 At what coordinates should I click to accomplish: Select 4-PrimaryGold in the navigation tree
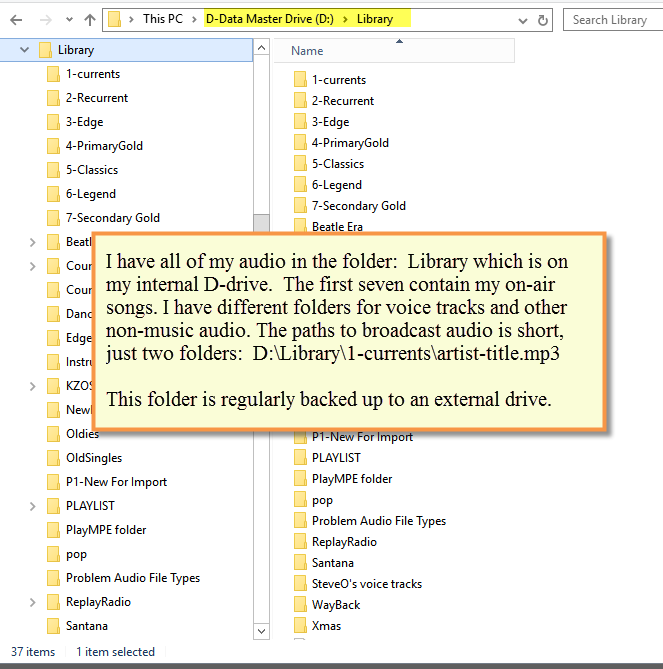(x=104, y=146)
